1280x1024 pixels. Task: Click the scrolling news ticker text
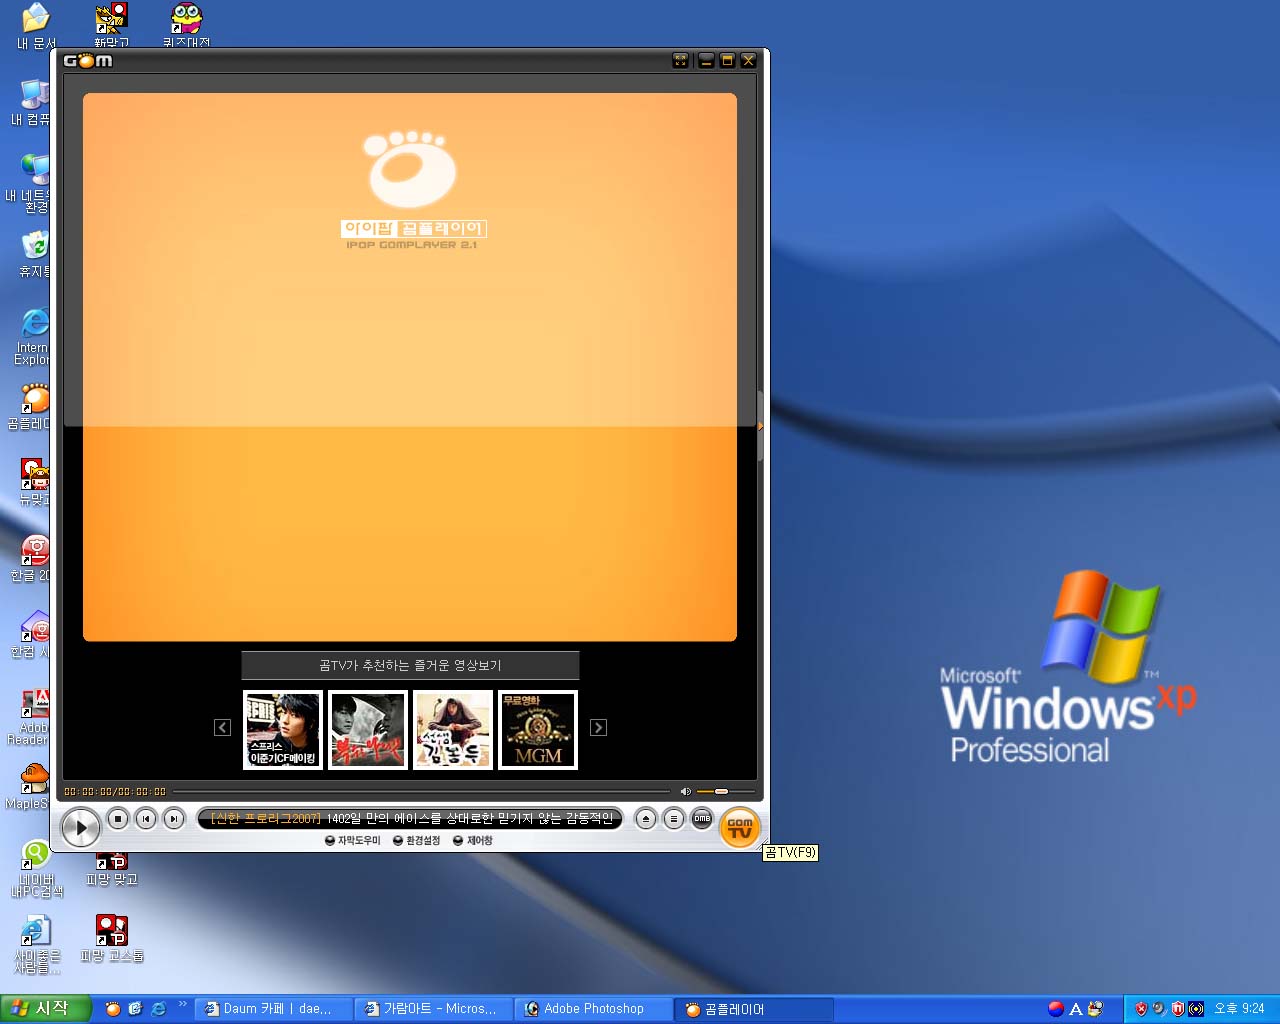(410, 819)
